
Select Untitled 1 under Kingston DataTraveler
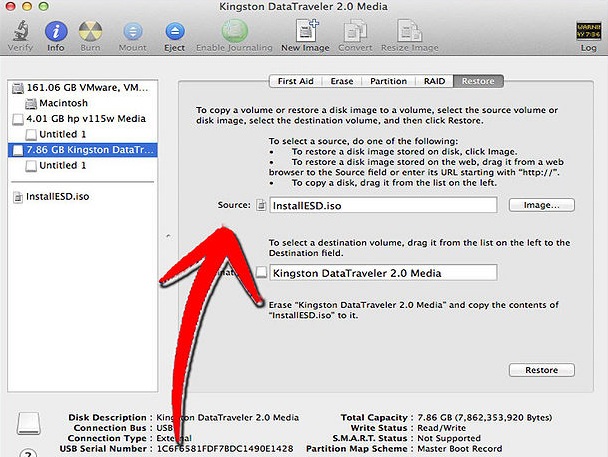coord(82,166)
